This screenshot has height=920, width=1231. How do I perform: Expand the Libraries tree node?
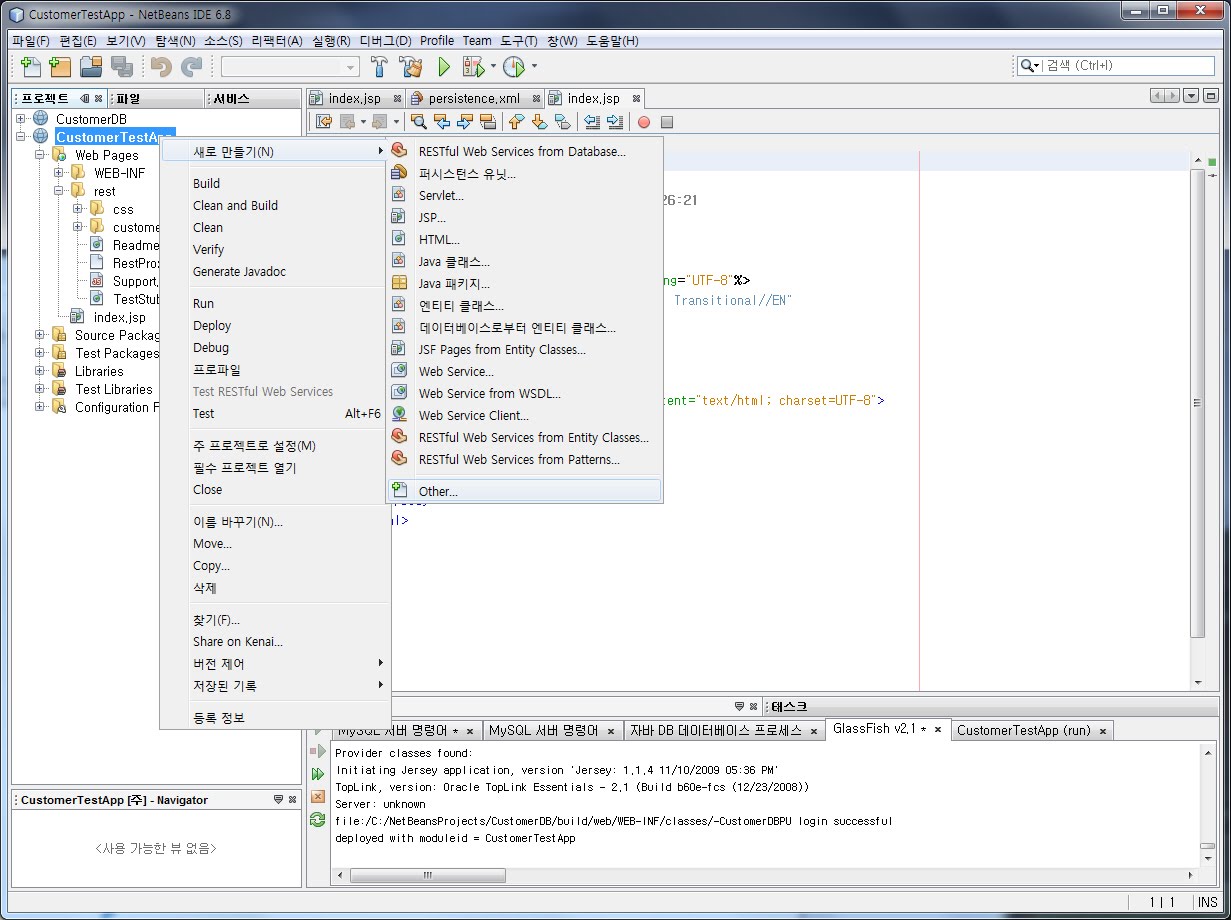(x=40, y=371)
